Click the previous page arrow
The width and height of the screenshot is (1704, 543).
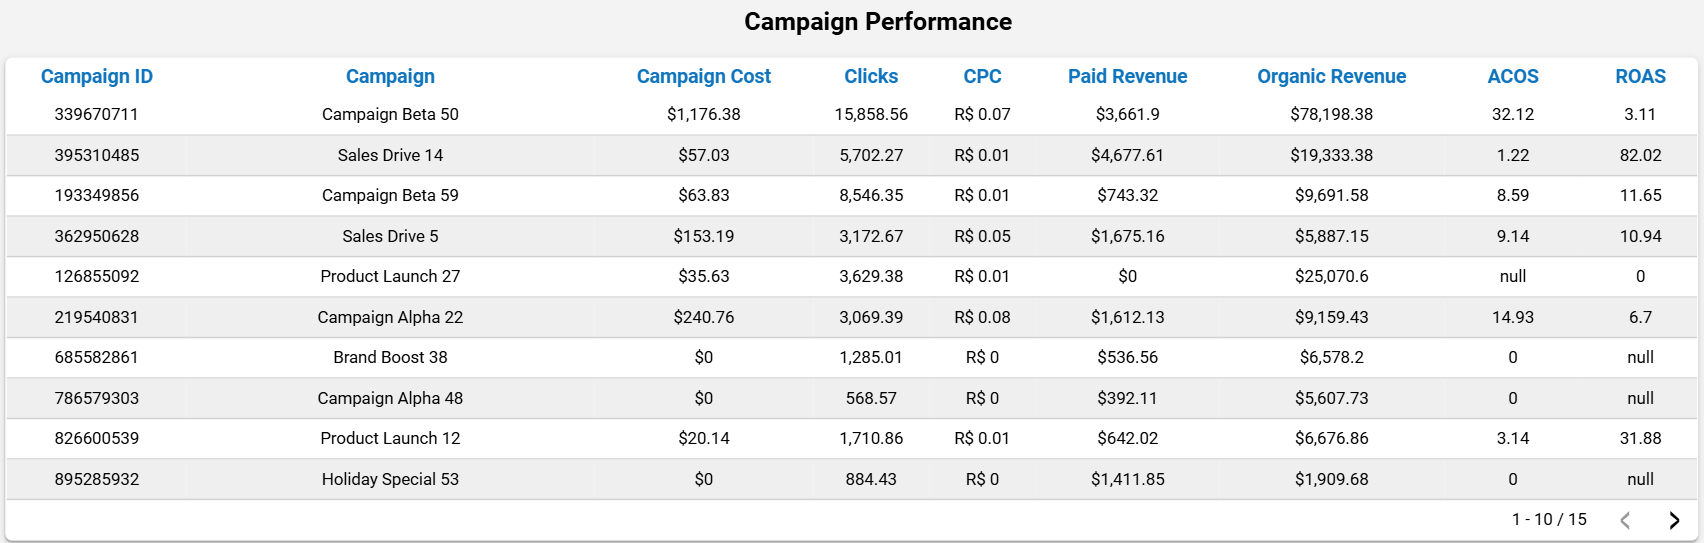coord(1625,520)
